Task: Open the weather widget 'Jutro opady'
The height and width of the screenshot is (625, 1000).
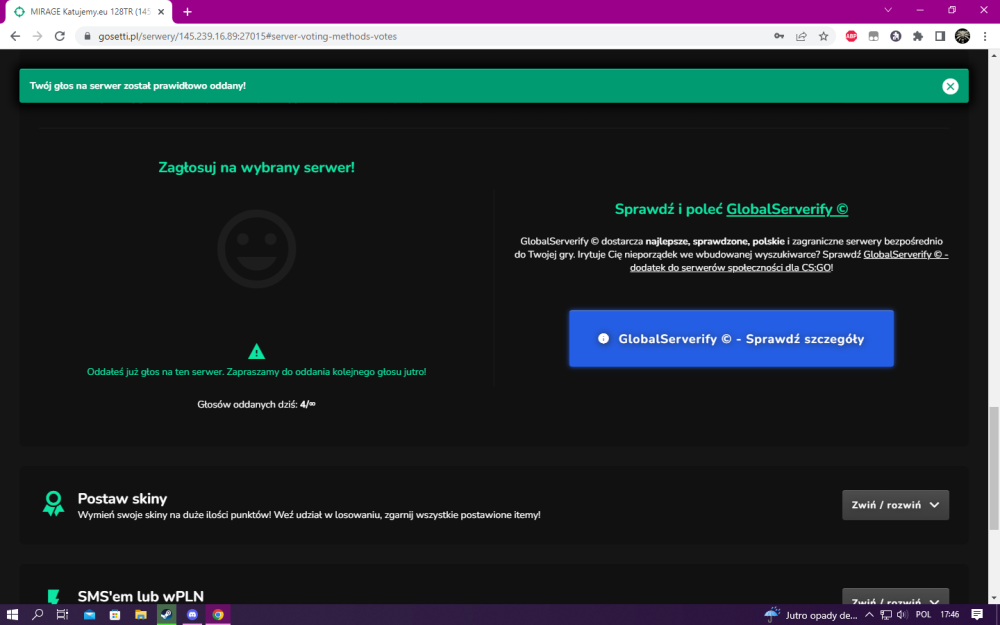Action: tap(811, 615)
